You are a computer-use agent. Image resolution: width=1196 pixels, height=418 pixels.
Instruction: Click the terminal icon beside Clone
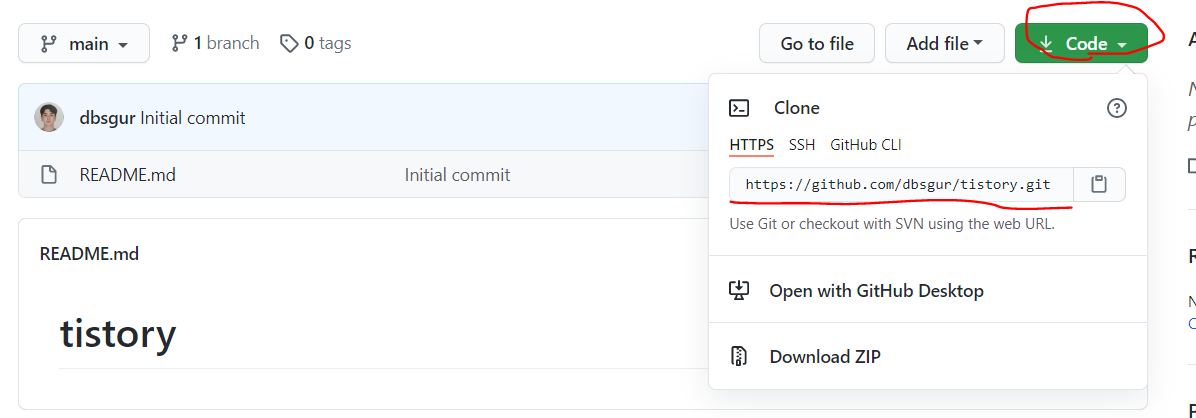pyautogui.click(x=739, y=108)
